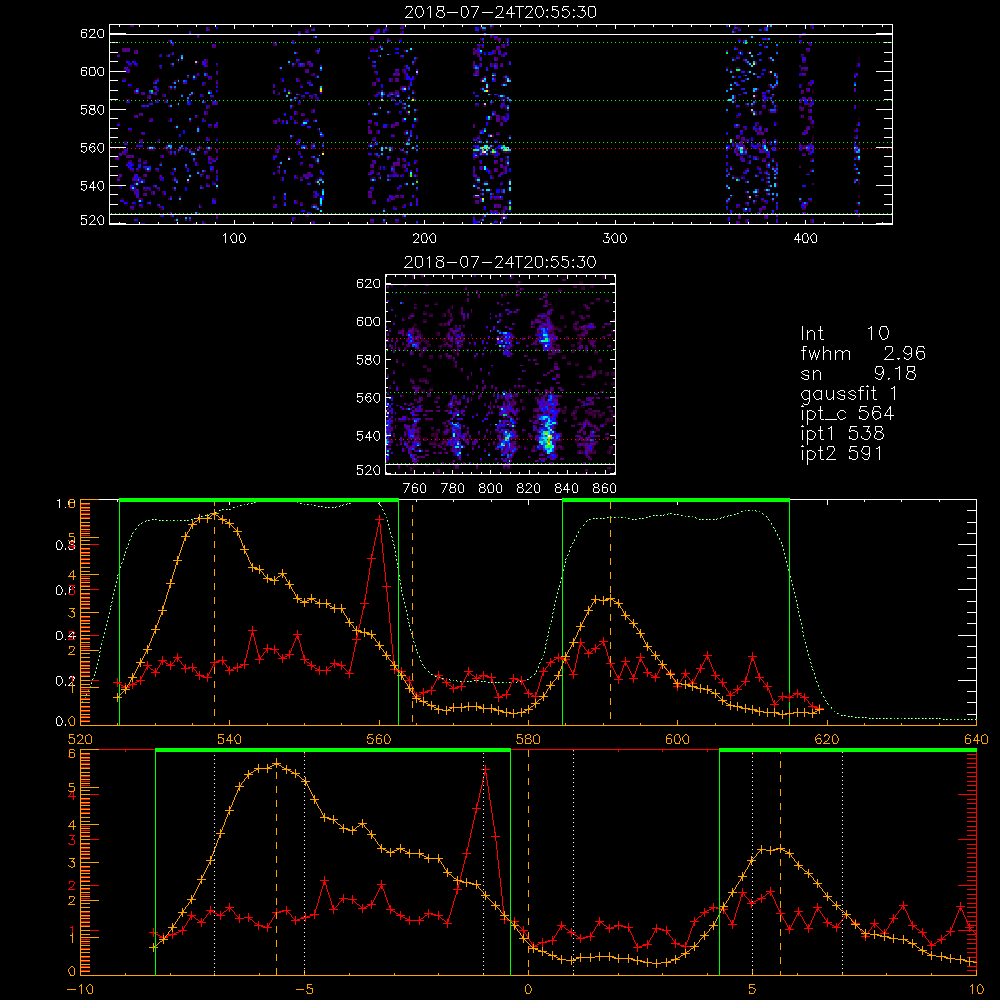Click x-axis label 400 on top spectrogram

coord(805,239)
